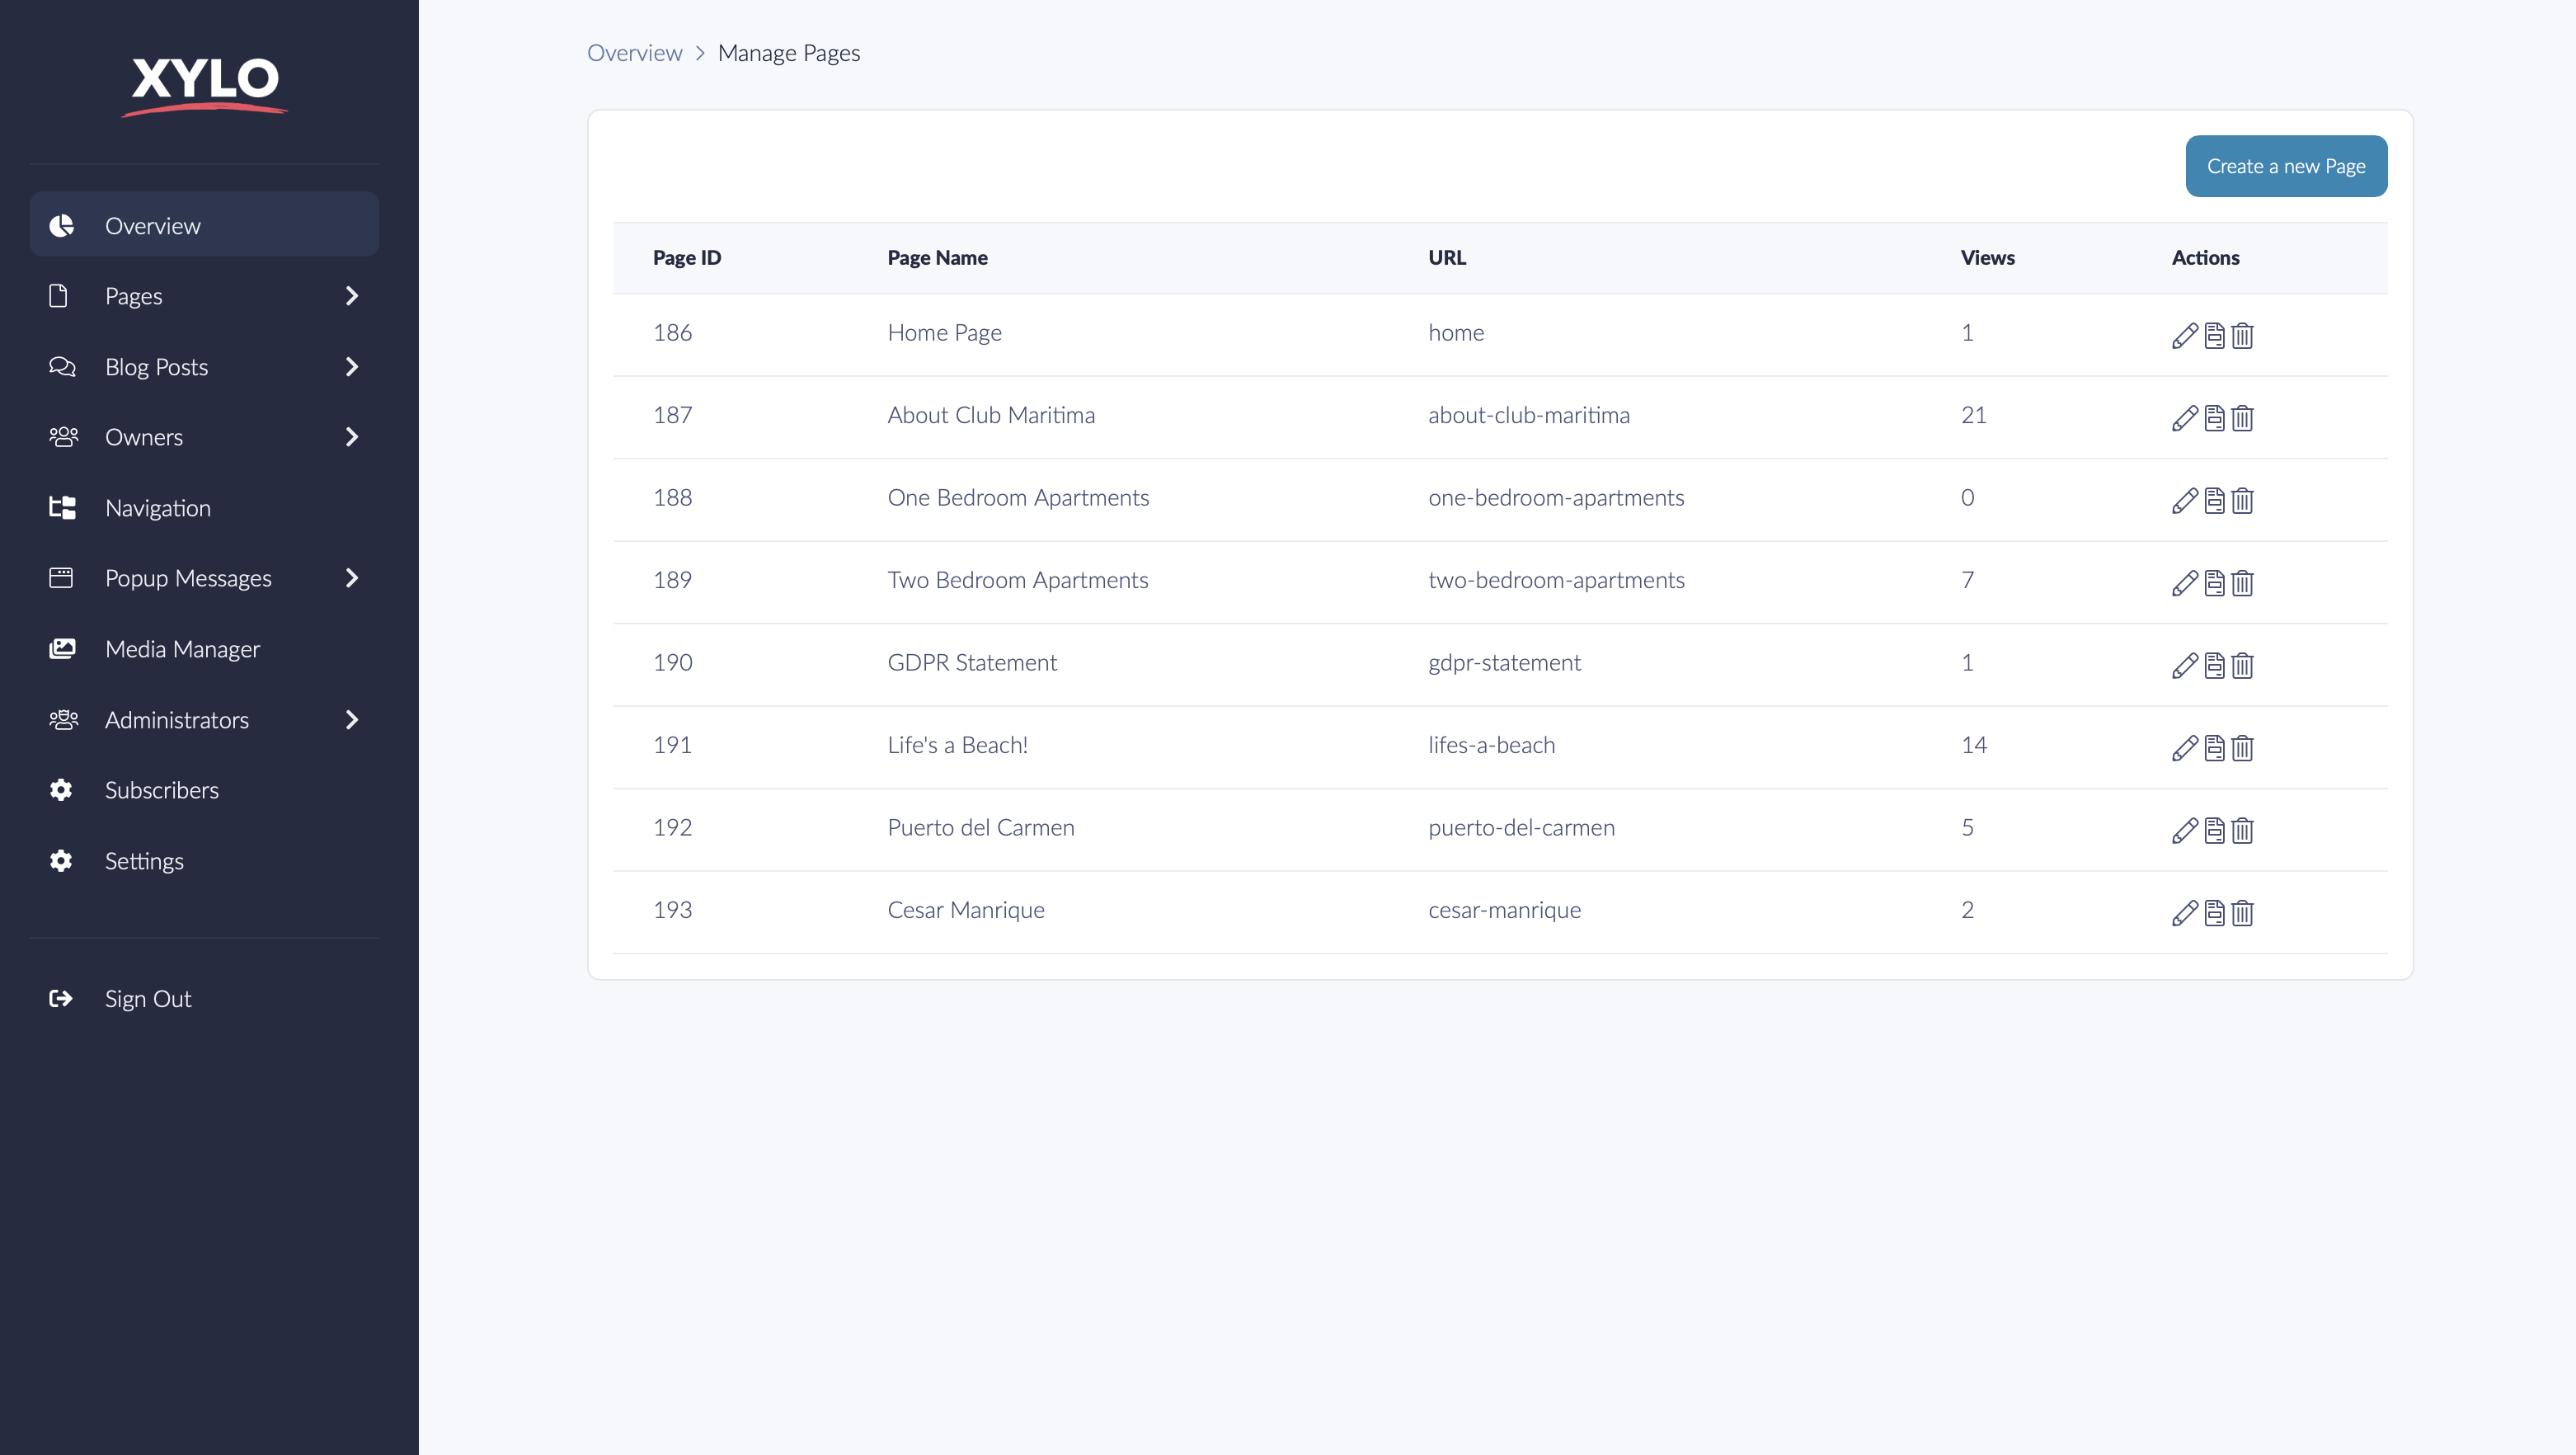The width and height of the screenshot is (2576, 1455).
Task: Delete the Home Page with trash icon
Action: point(2242,335)
